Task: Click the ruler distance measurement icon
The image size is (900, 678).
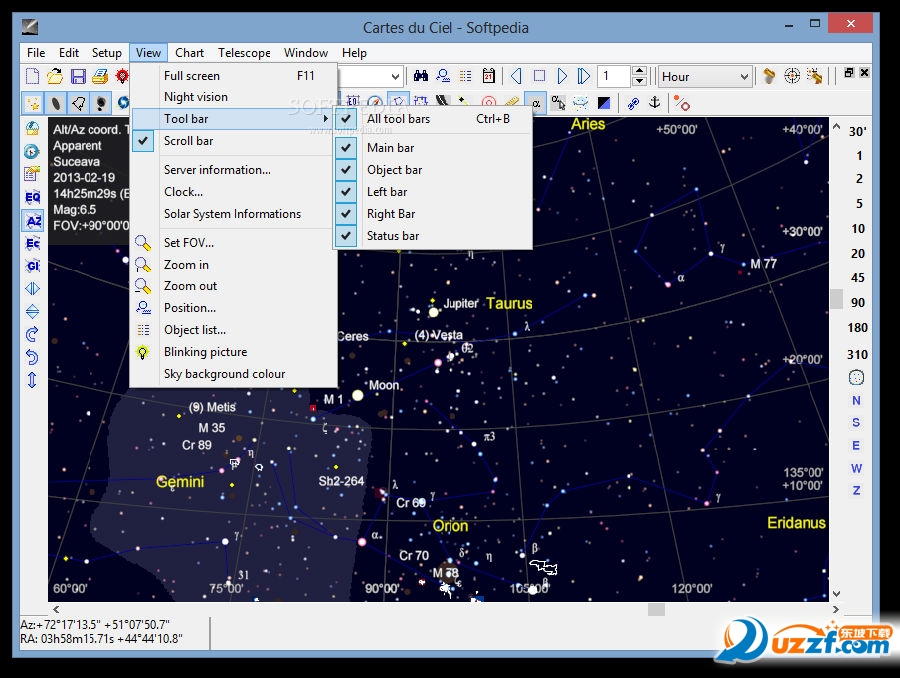Action: [x=511, y=103]
